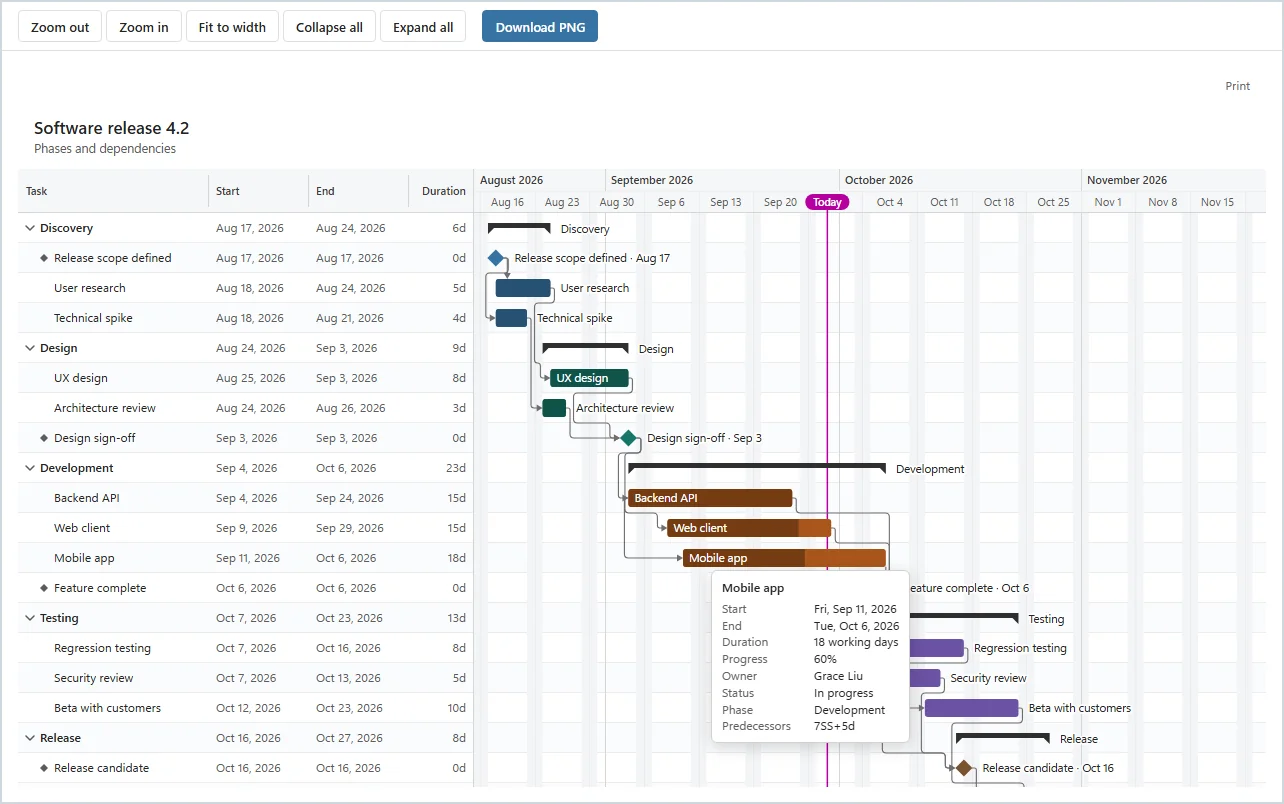Click the Oct 4 week header
Image resolution: width=1284 pixels, height=804 pixels.
pos(890,202)
